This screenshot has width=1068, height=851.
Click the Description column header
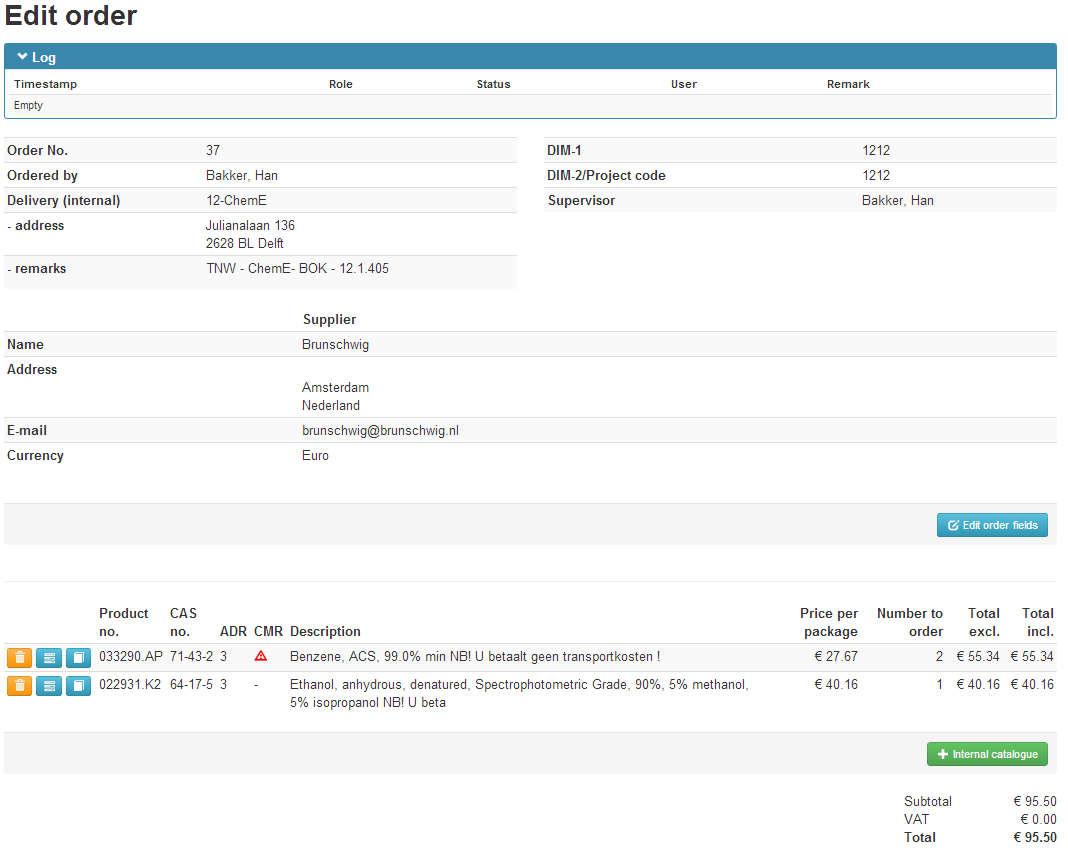[x=325, y=632]
